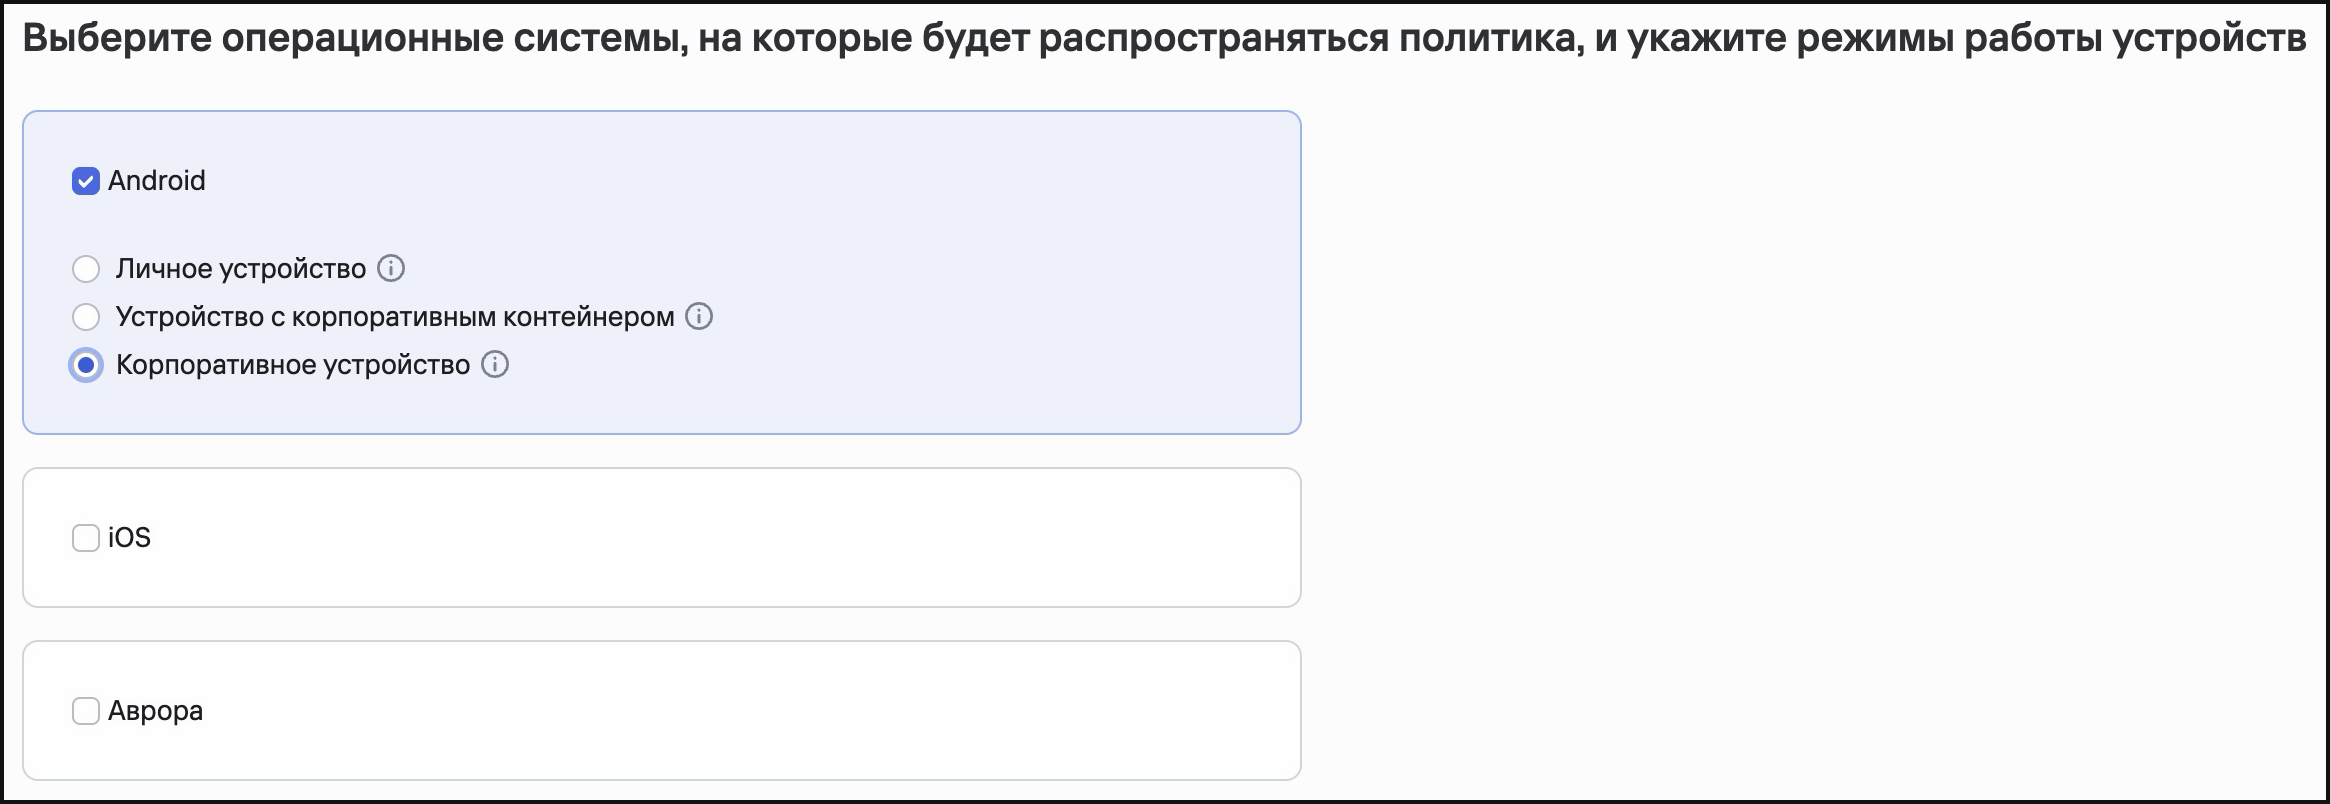Click the iOS text label
The height and width of the screenshot is (804, 2330).
(129, 537)
